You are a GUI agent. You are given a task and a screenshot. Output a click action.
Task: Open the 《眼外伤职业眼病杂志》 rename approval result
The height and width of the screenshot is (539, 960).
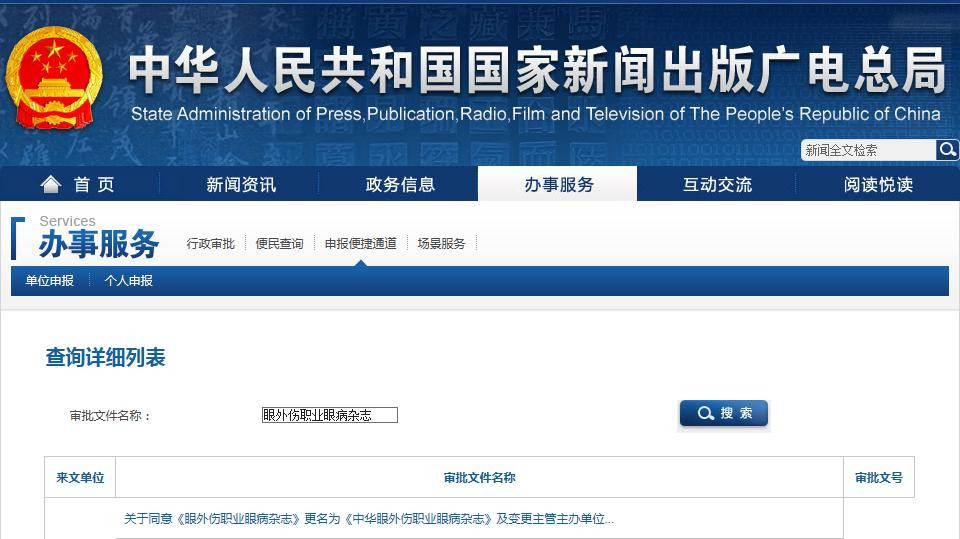pos(368,519)
